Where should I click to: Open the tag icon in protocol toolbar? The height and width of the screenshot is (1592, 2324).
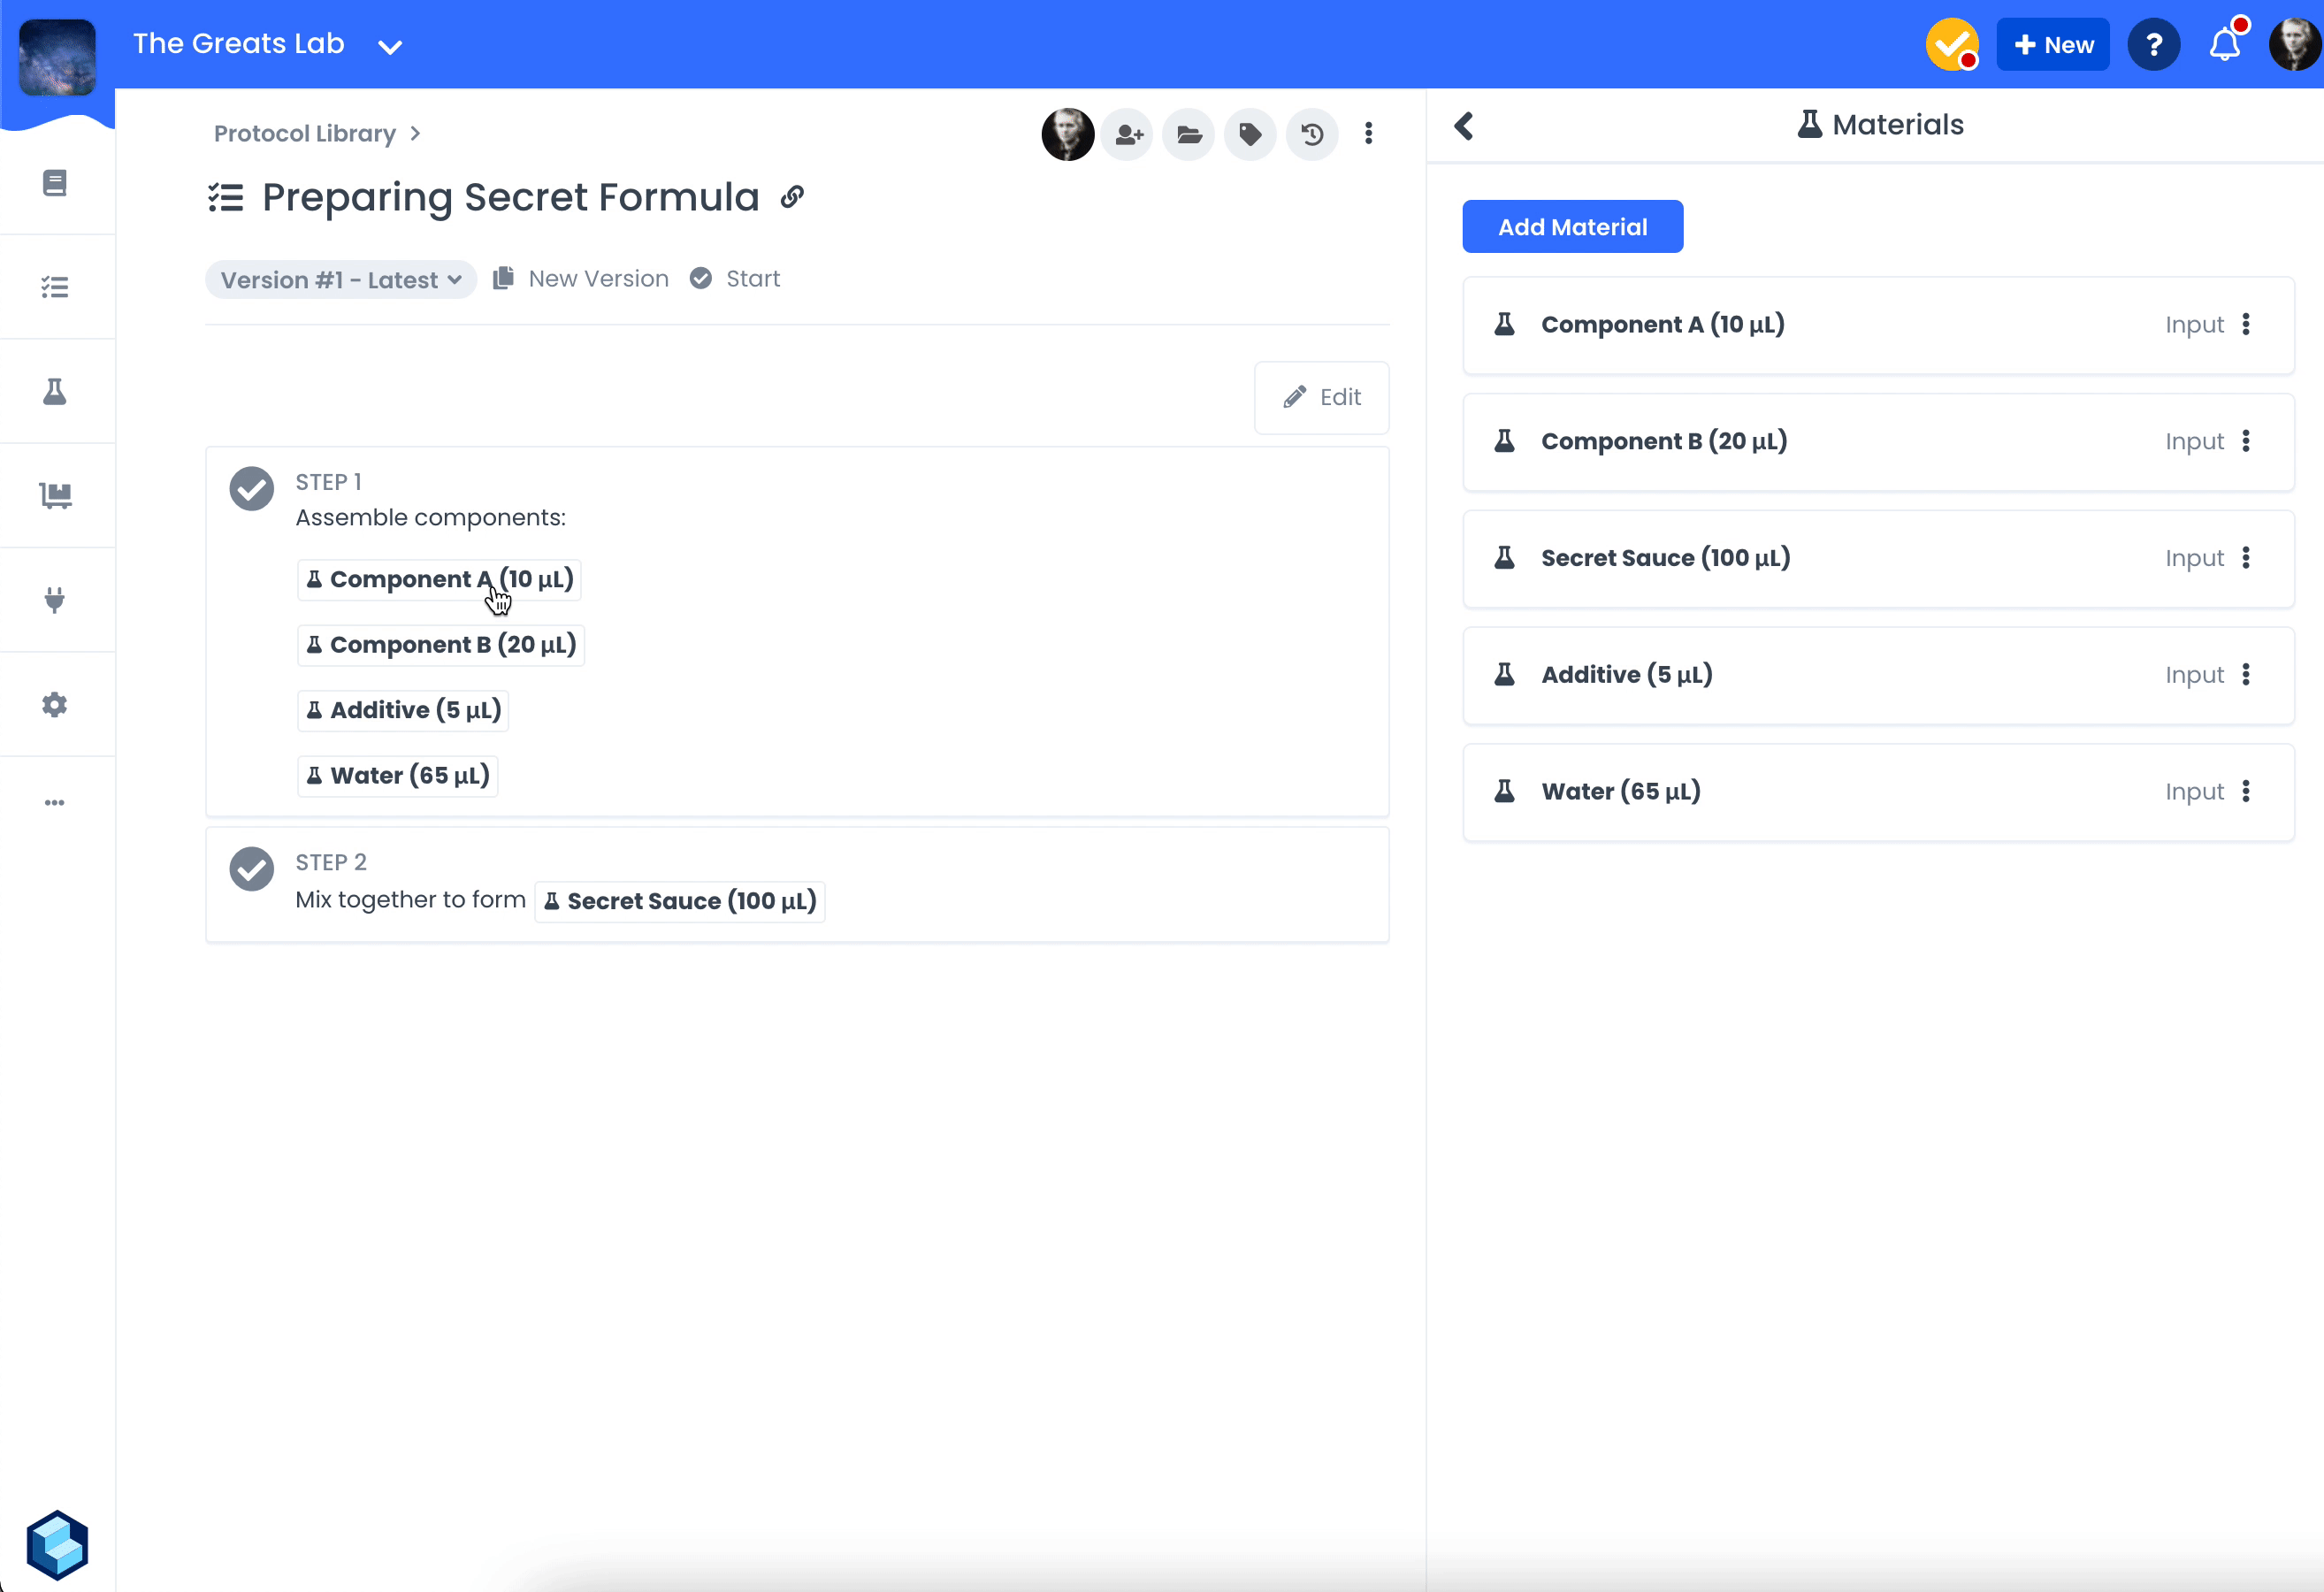pos(1250,134)
